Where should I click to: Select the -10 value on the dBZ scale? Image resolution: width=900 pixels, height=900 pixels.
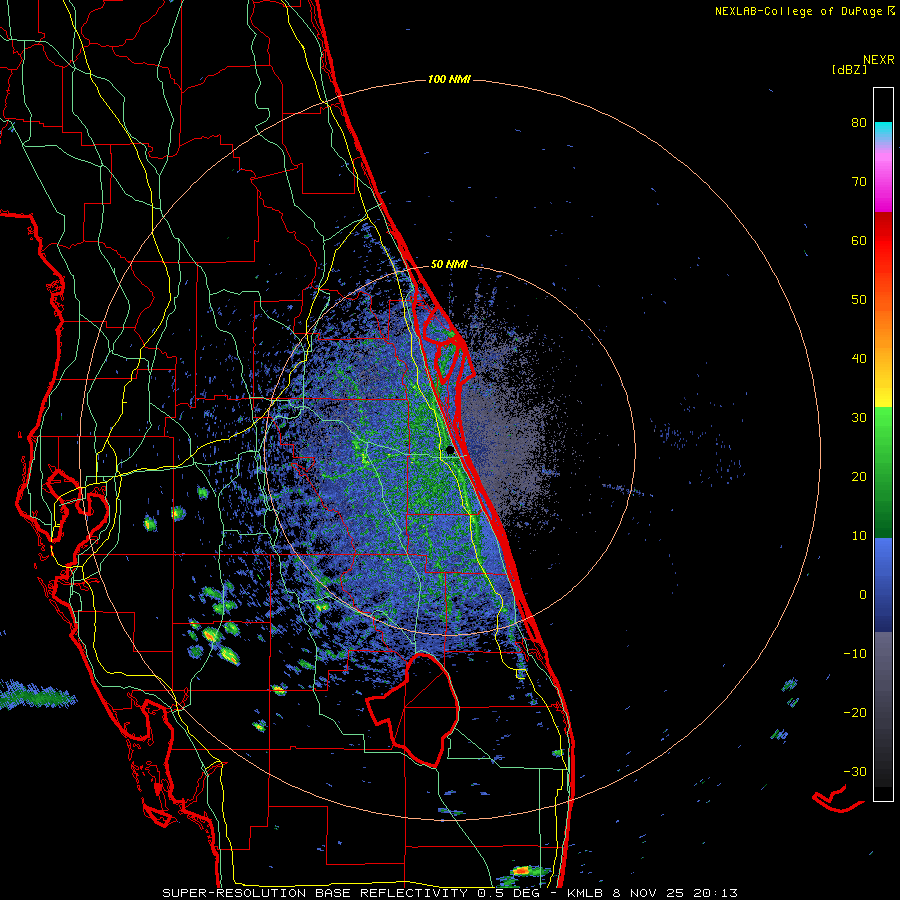pyautogui.click(x=855, y=654)
